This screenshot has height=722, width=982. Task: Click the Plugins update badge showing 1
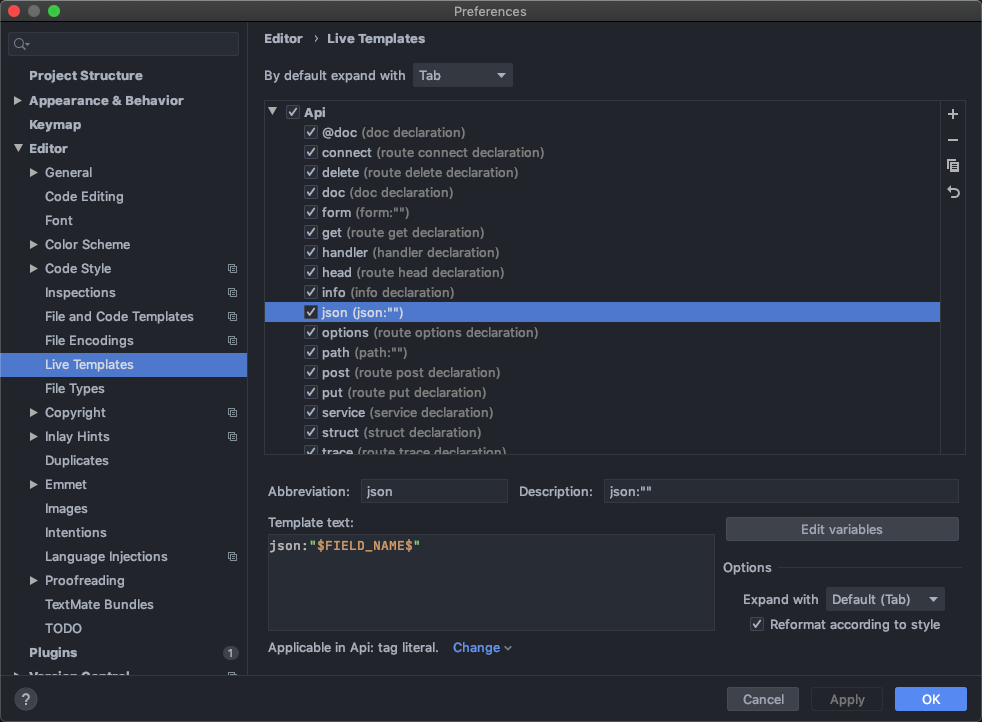point(230,653)
